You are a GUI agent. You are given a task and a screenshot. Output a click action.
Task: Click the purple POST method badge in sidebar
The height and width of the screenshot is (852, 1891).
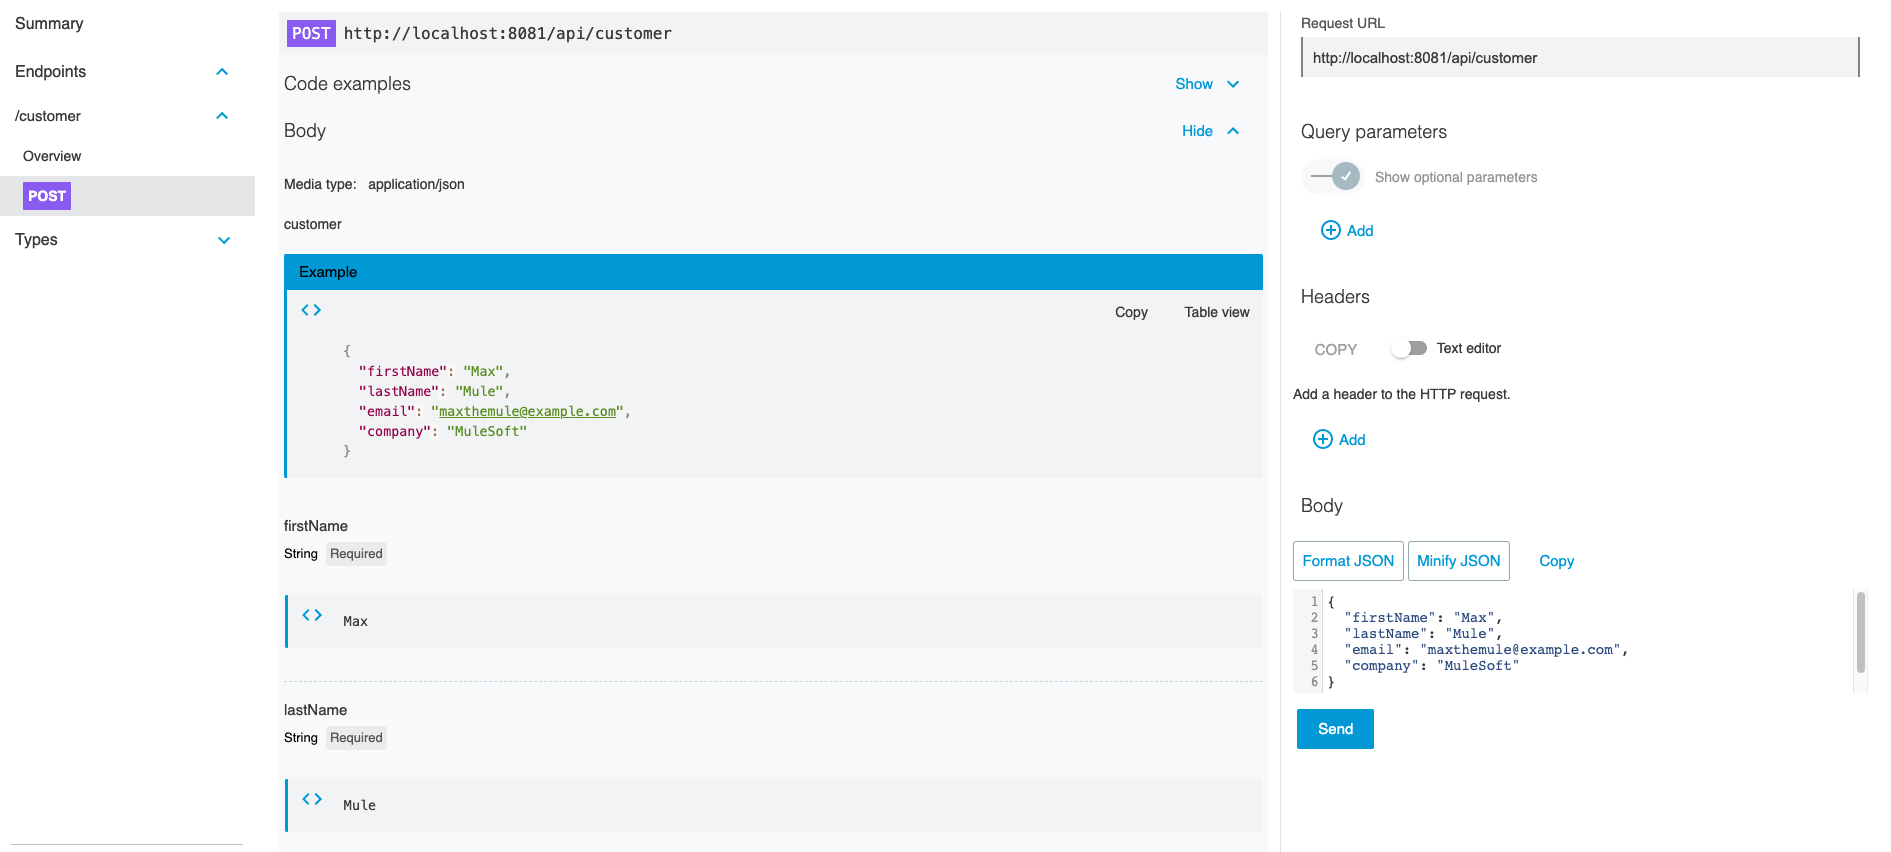tap(47, 196)
